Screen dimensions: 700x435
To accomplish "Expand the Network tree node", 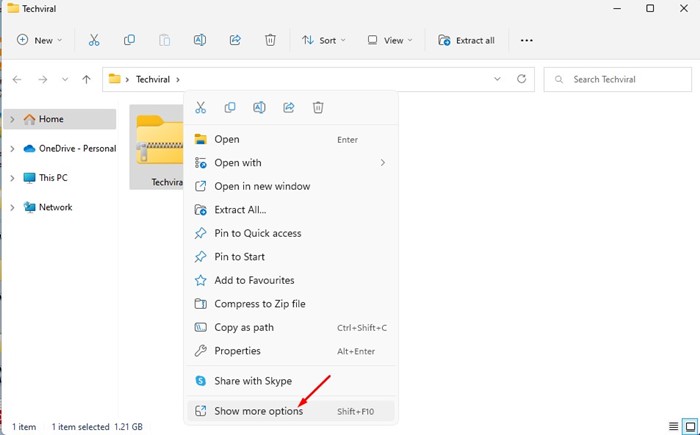I will click(12, 207).
